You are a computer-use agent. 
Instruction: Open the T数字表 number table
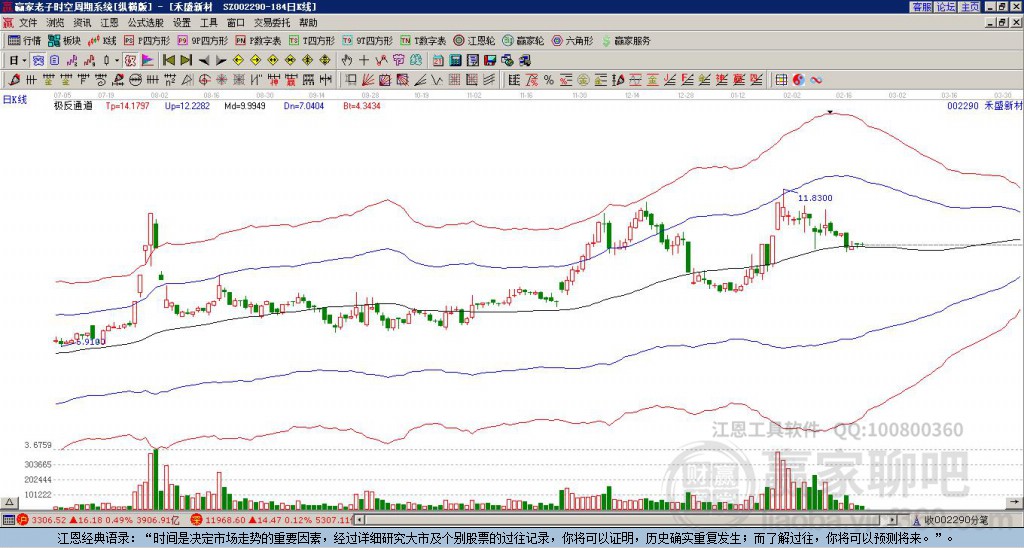click(423, 40)
